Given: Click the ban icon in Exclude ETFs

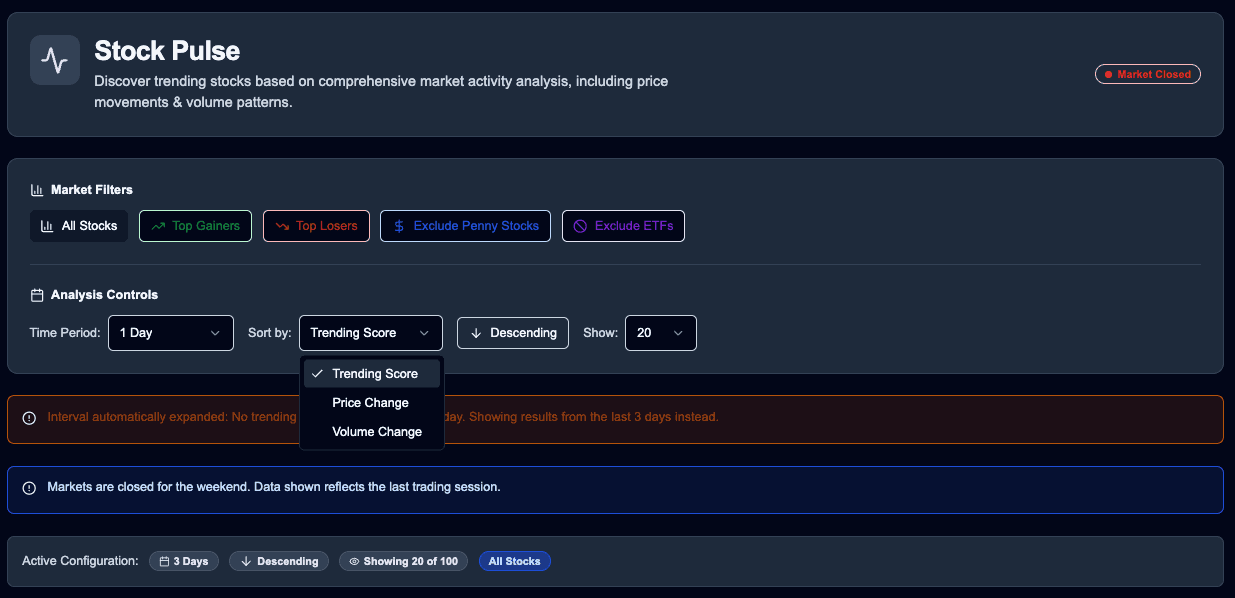Looking at the screenshot, I should pyautogui.click(x=580, y=226).
